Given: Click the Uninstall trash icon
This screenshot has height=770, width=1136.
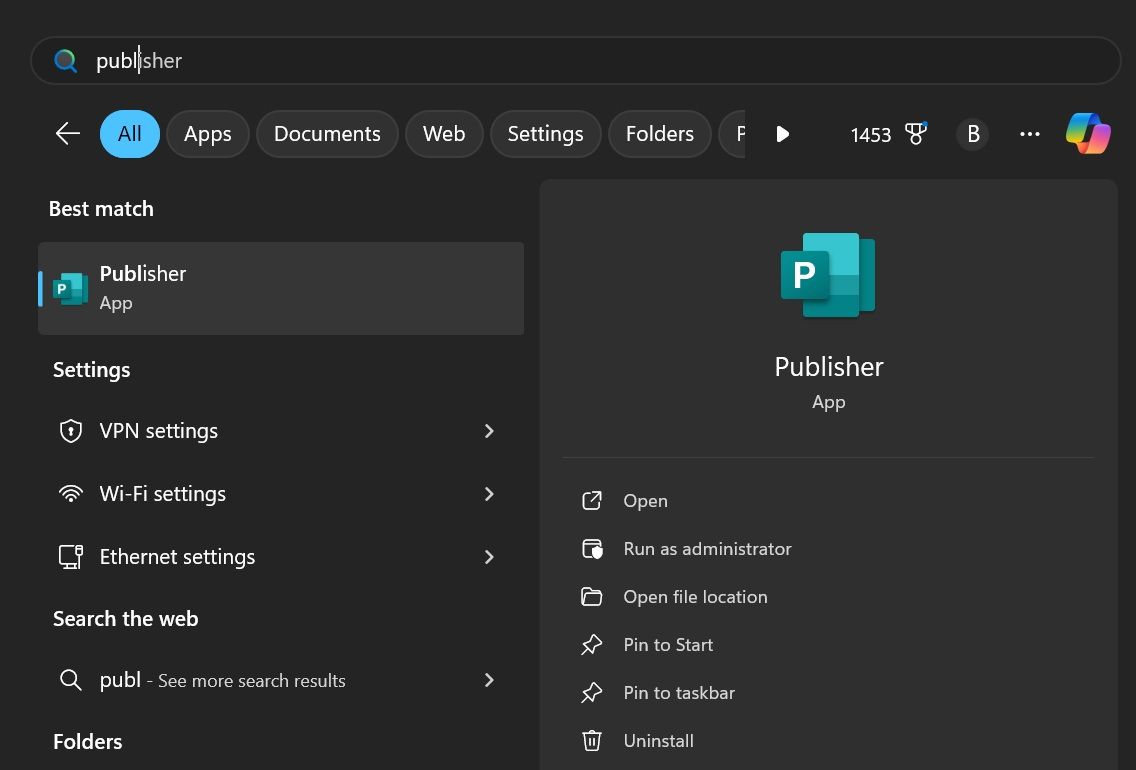Looking at the screenshot, I should 592,741.
